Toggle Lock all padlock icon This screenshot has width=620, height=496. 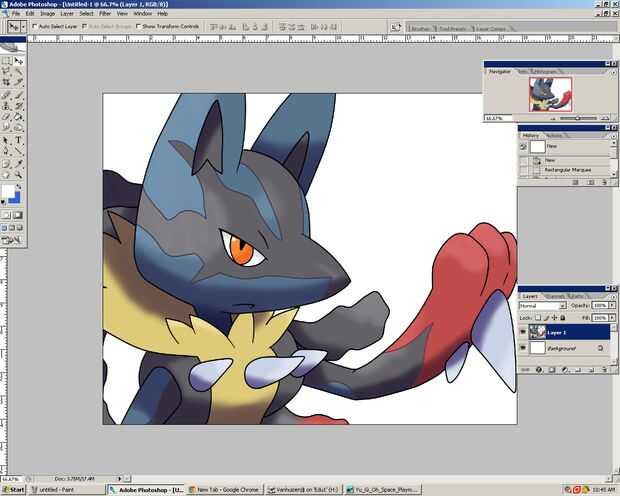[563, 318]
